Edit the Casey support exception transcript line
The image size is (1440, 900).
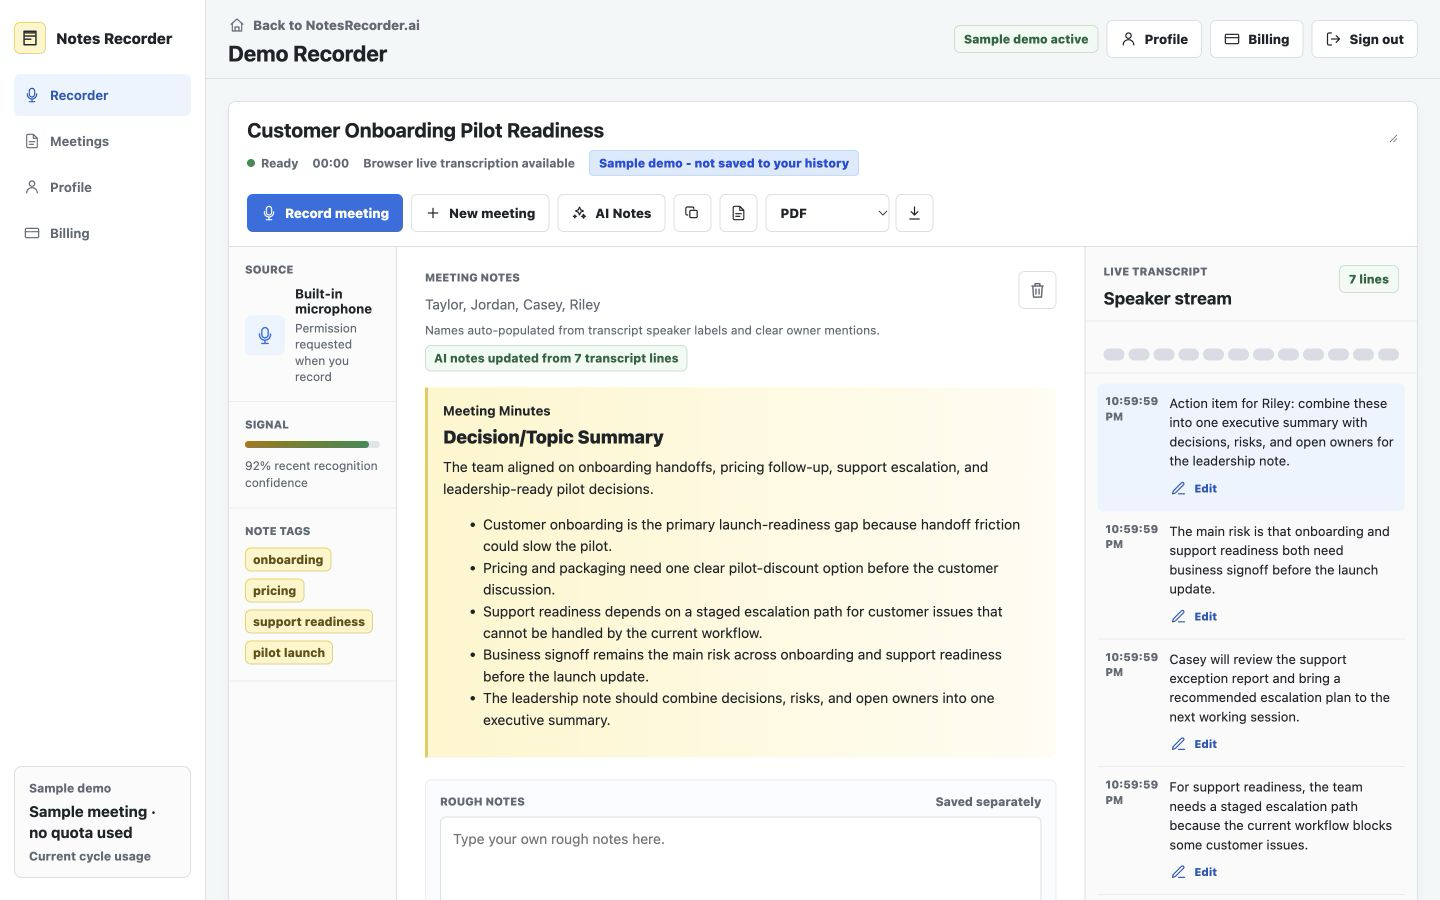(x=1195, y=744)
